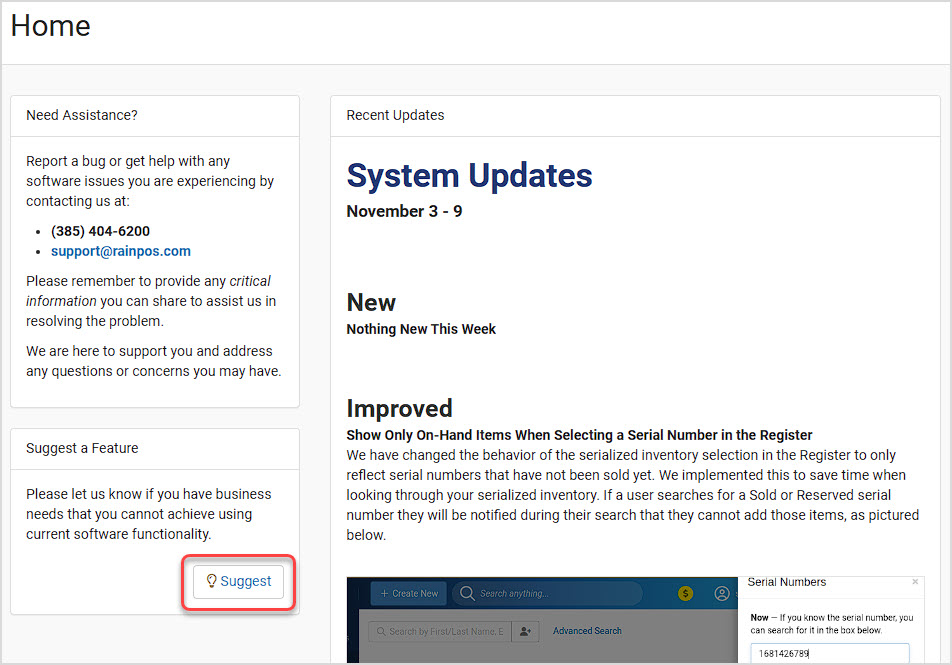
Task: Click the November 3 - 9 date
Action: (404, 211)
